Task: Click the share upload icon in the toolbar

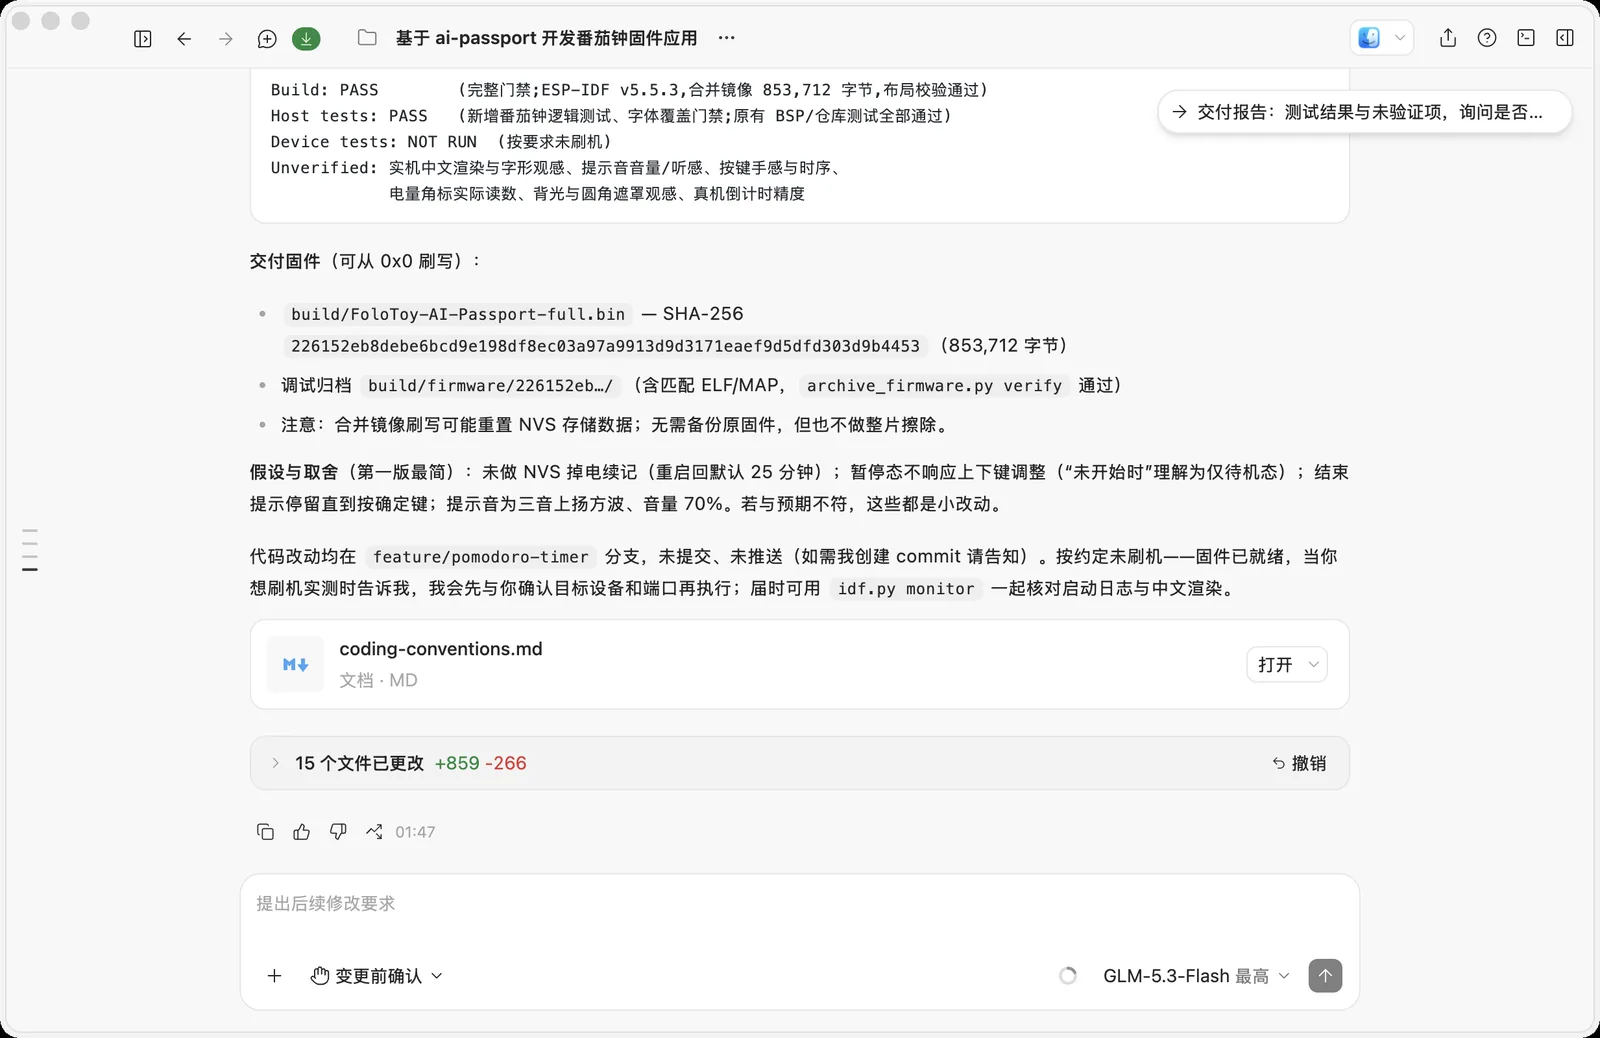Action: 1448,38
